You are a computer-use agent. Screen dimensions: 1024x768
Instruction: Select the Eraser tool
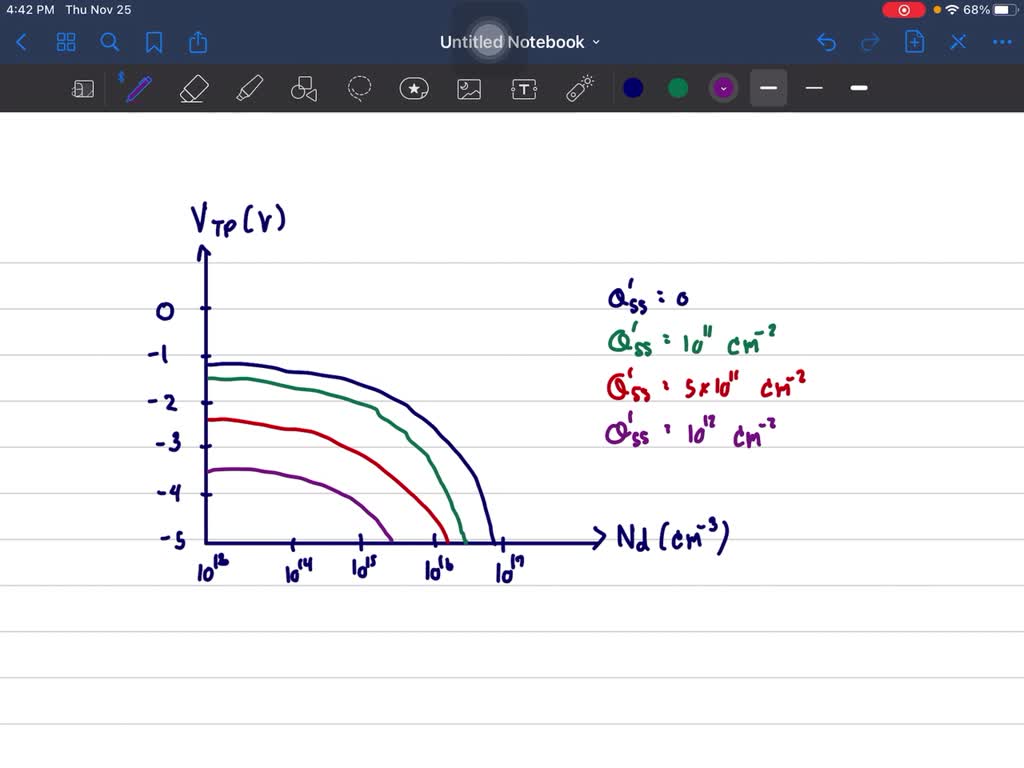pyautogui.click(x=194, y=88)
